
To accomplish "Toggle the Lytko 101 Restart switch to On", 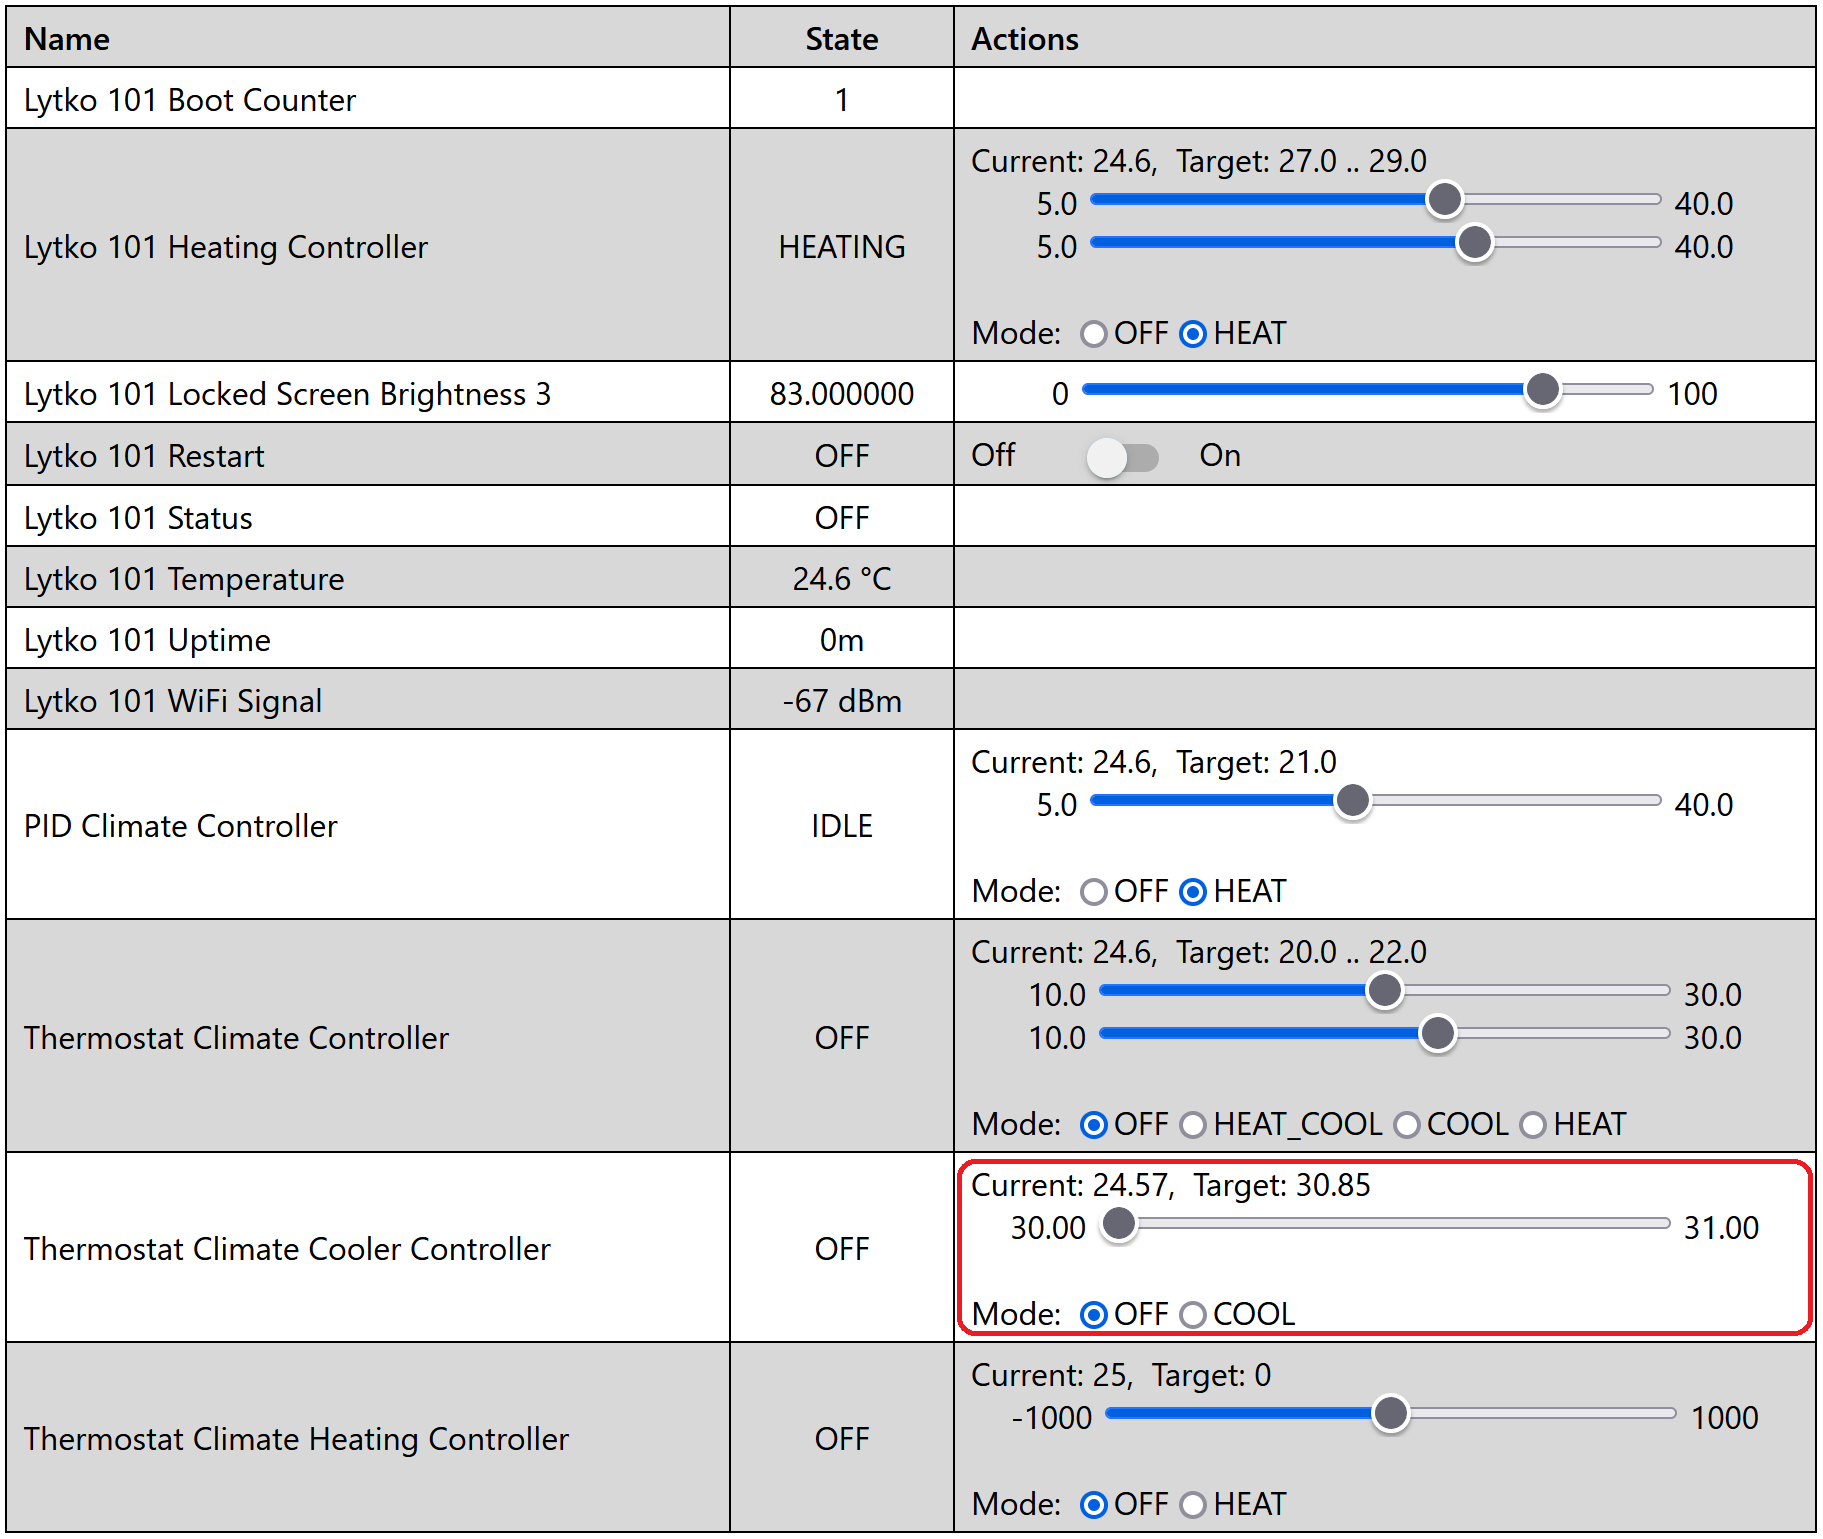I will click(1122, 456).
